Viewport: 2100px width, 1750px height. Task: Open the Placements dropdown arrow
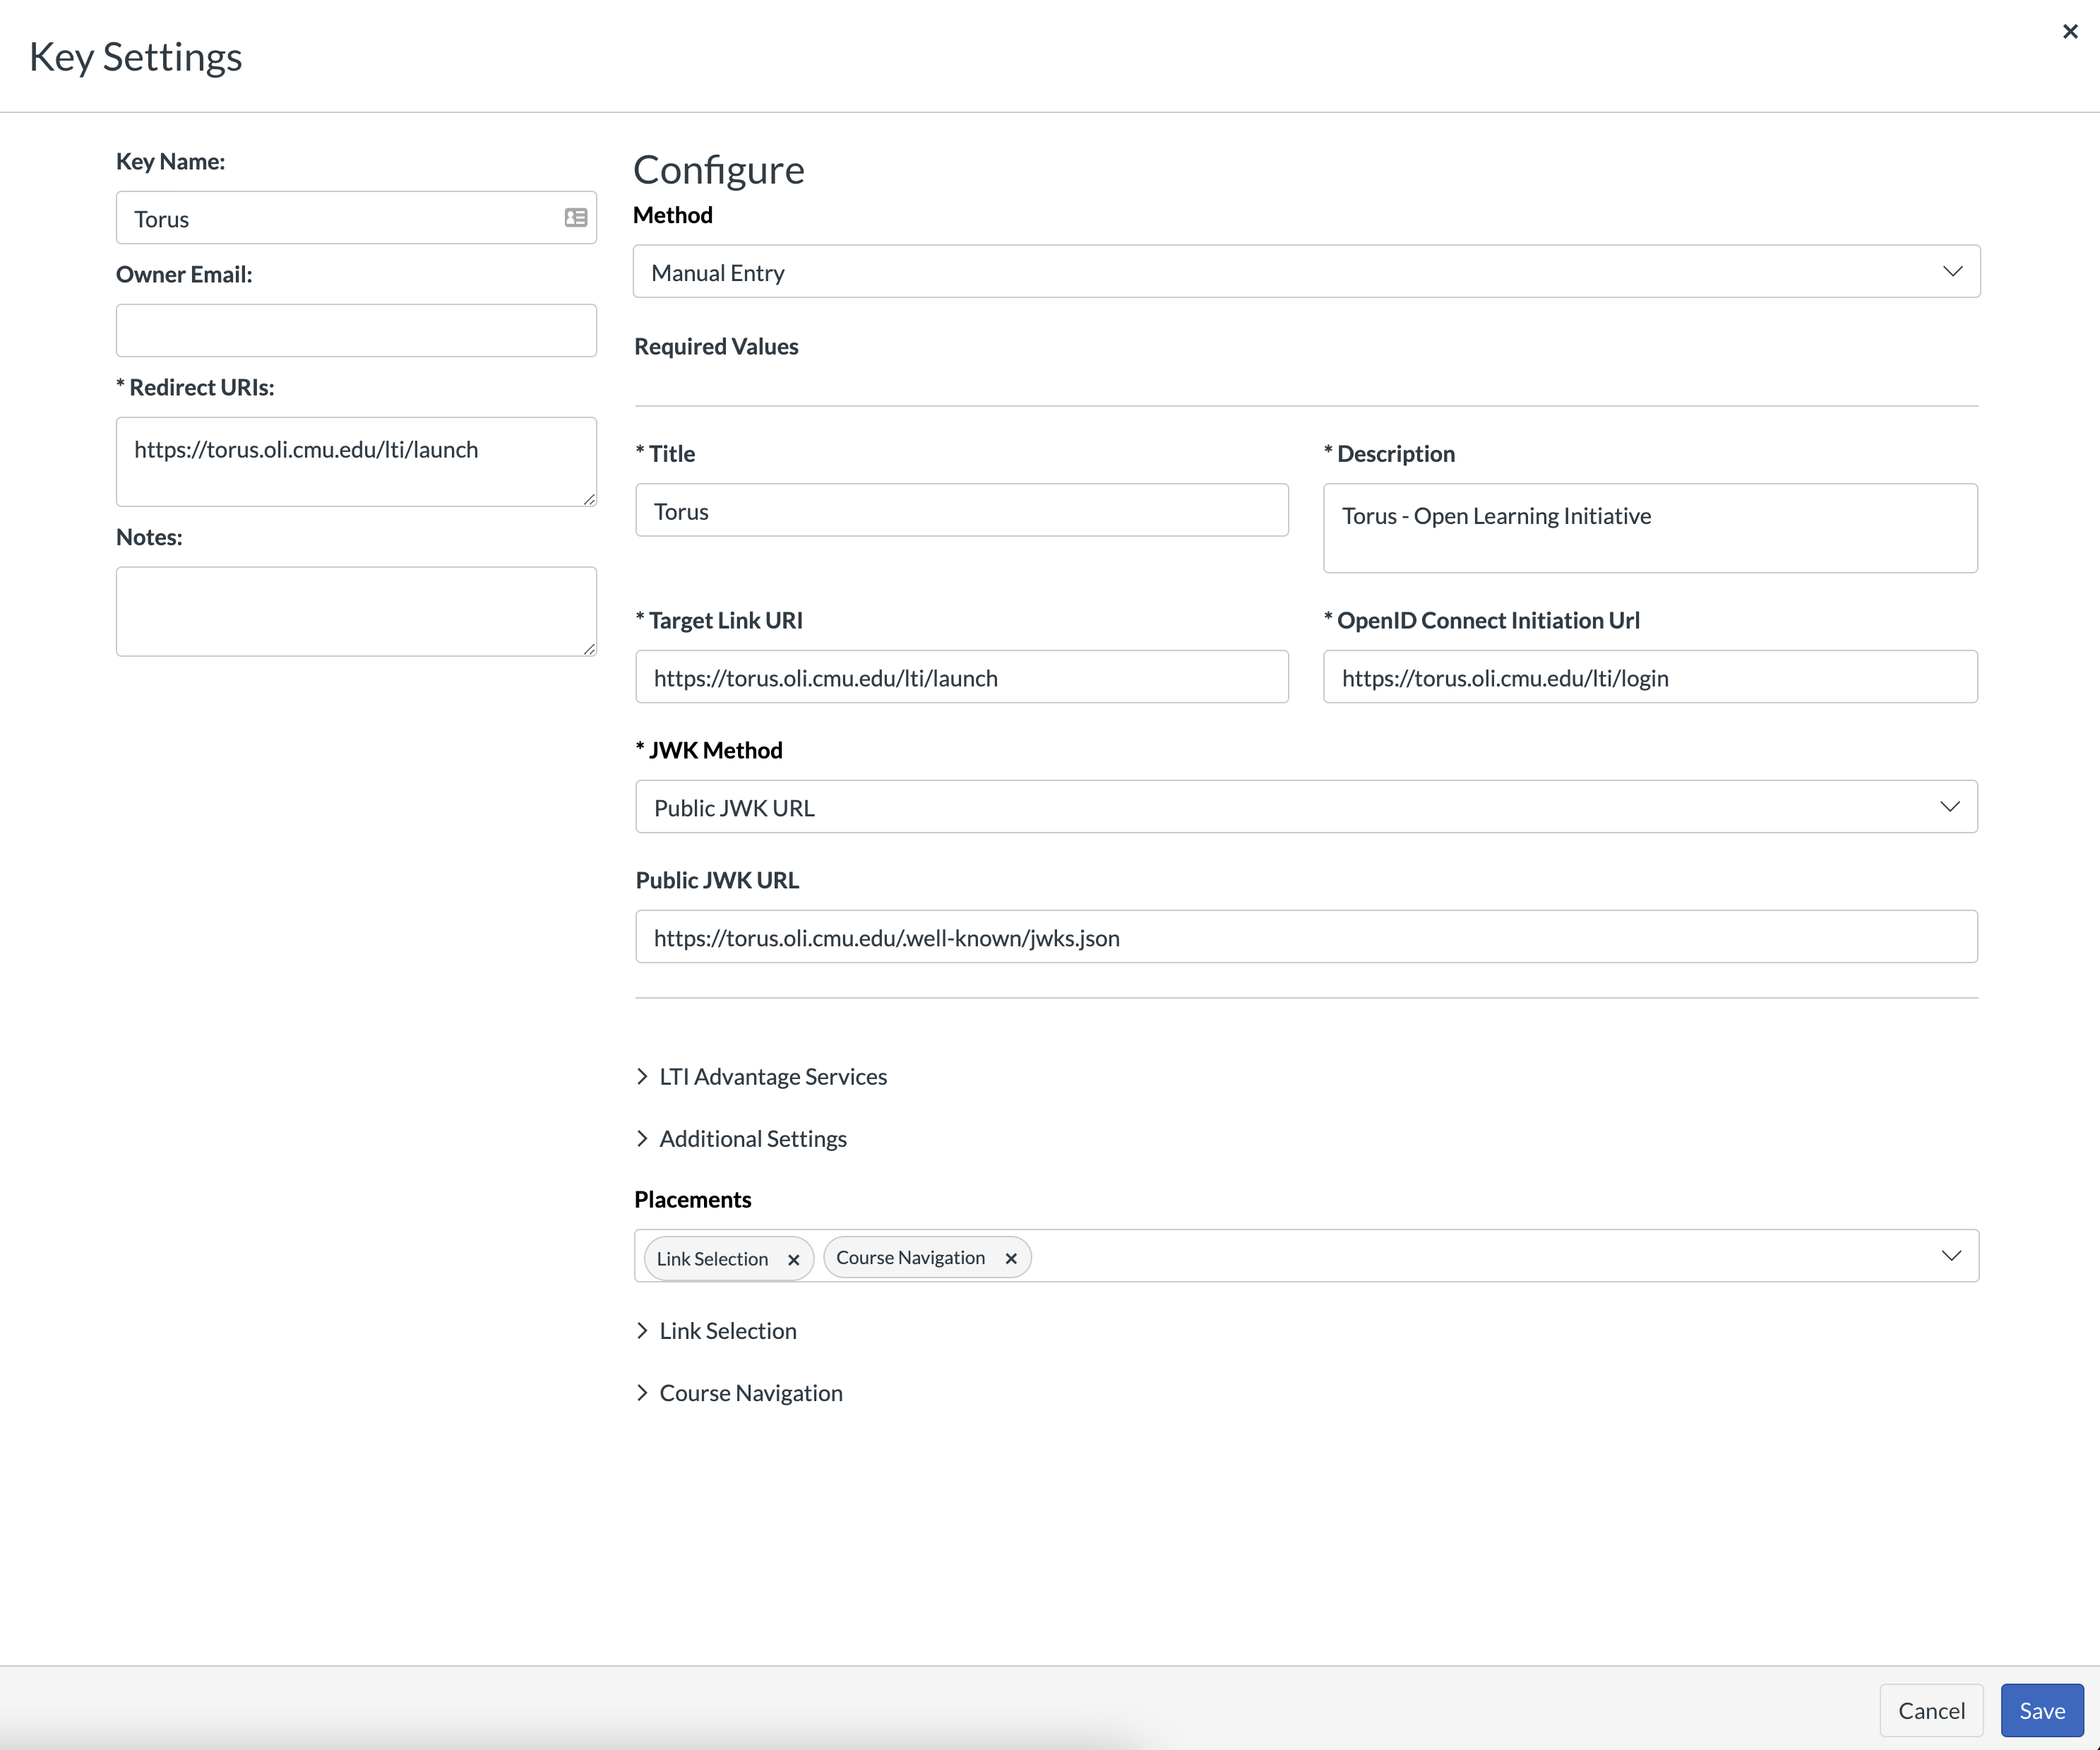(x=1950, y=1256)
